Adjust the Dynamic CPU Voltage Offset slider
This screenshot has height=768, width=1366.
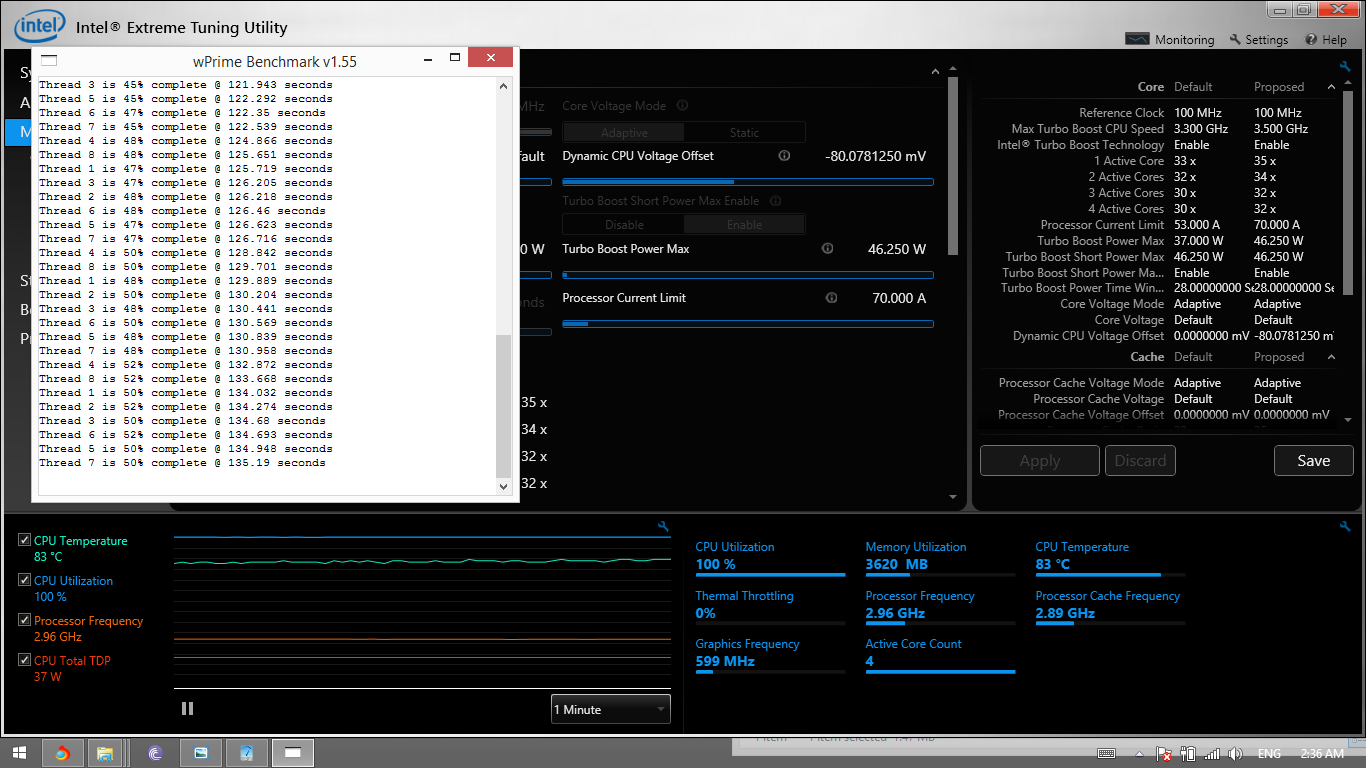pyautogui.click(x=747, y=182)
